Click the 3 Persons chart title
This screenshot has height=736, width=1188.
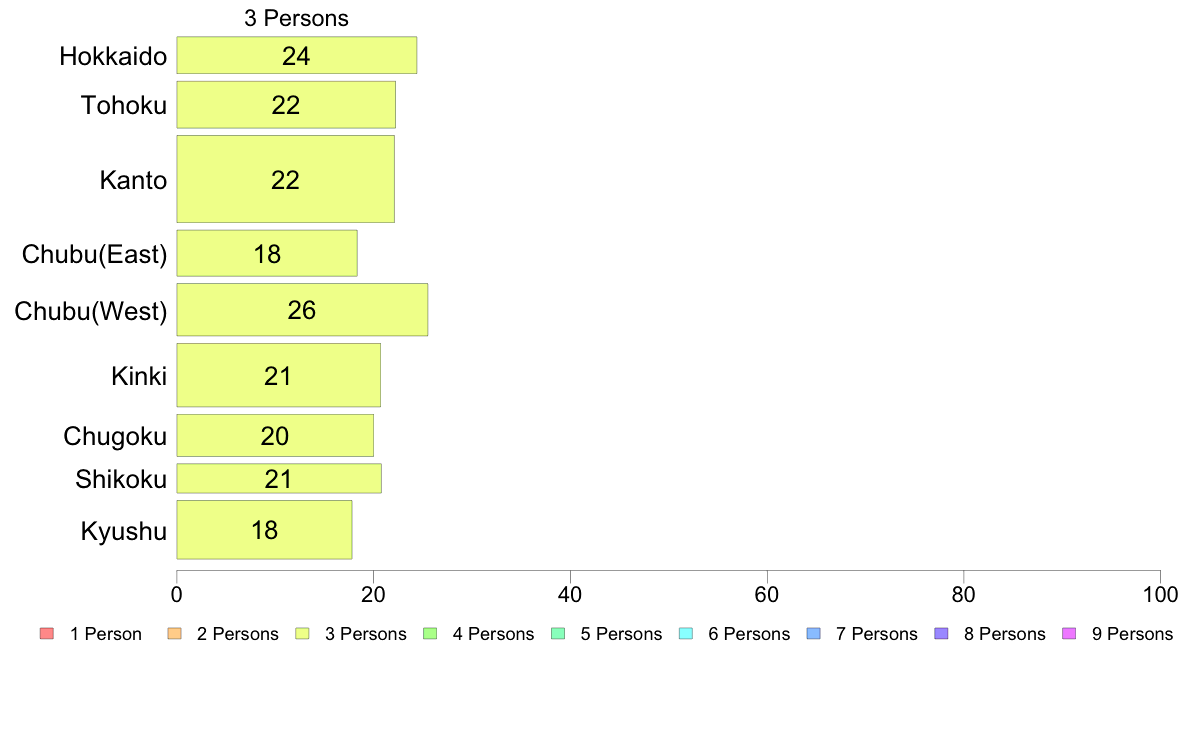(x=296, y=18)
